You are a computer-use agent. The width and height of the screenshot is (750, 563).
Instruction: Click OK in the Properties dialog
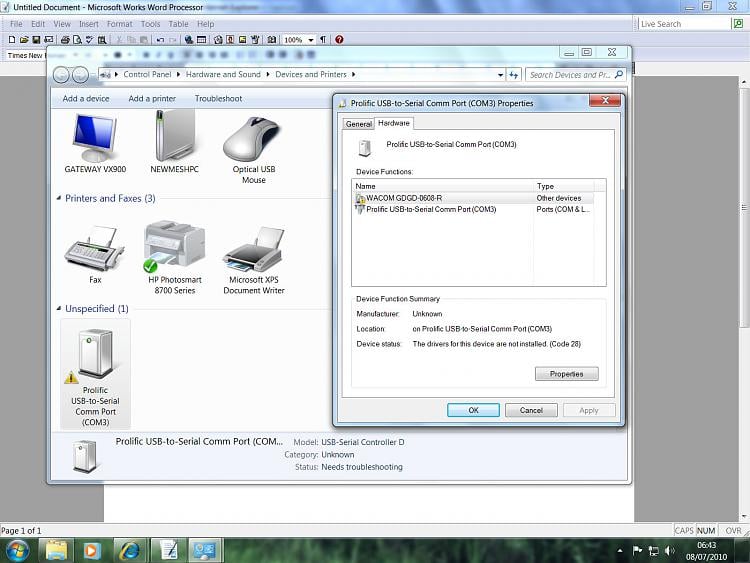tap(473, 410)
